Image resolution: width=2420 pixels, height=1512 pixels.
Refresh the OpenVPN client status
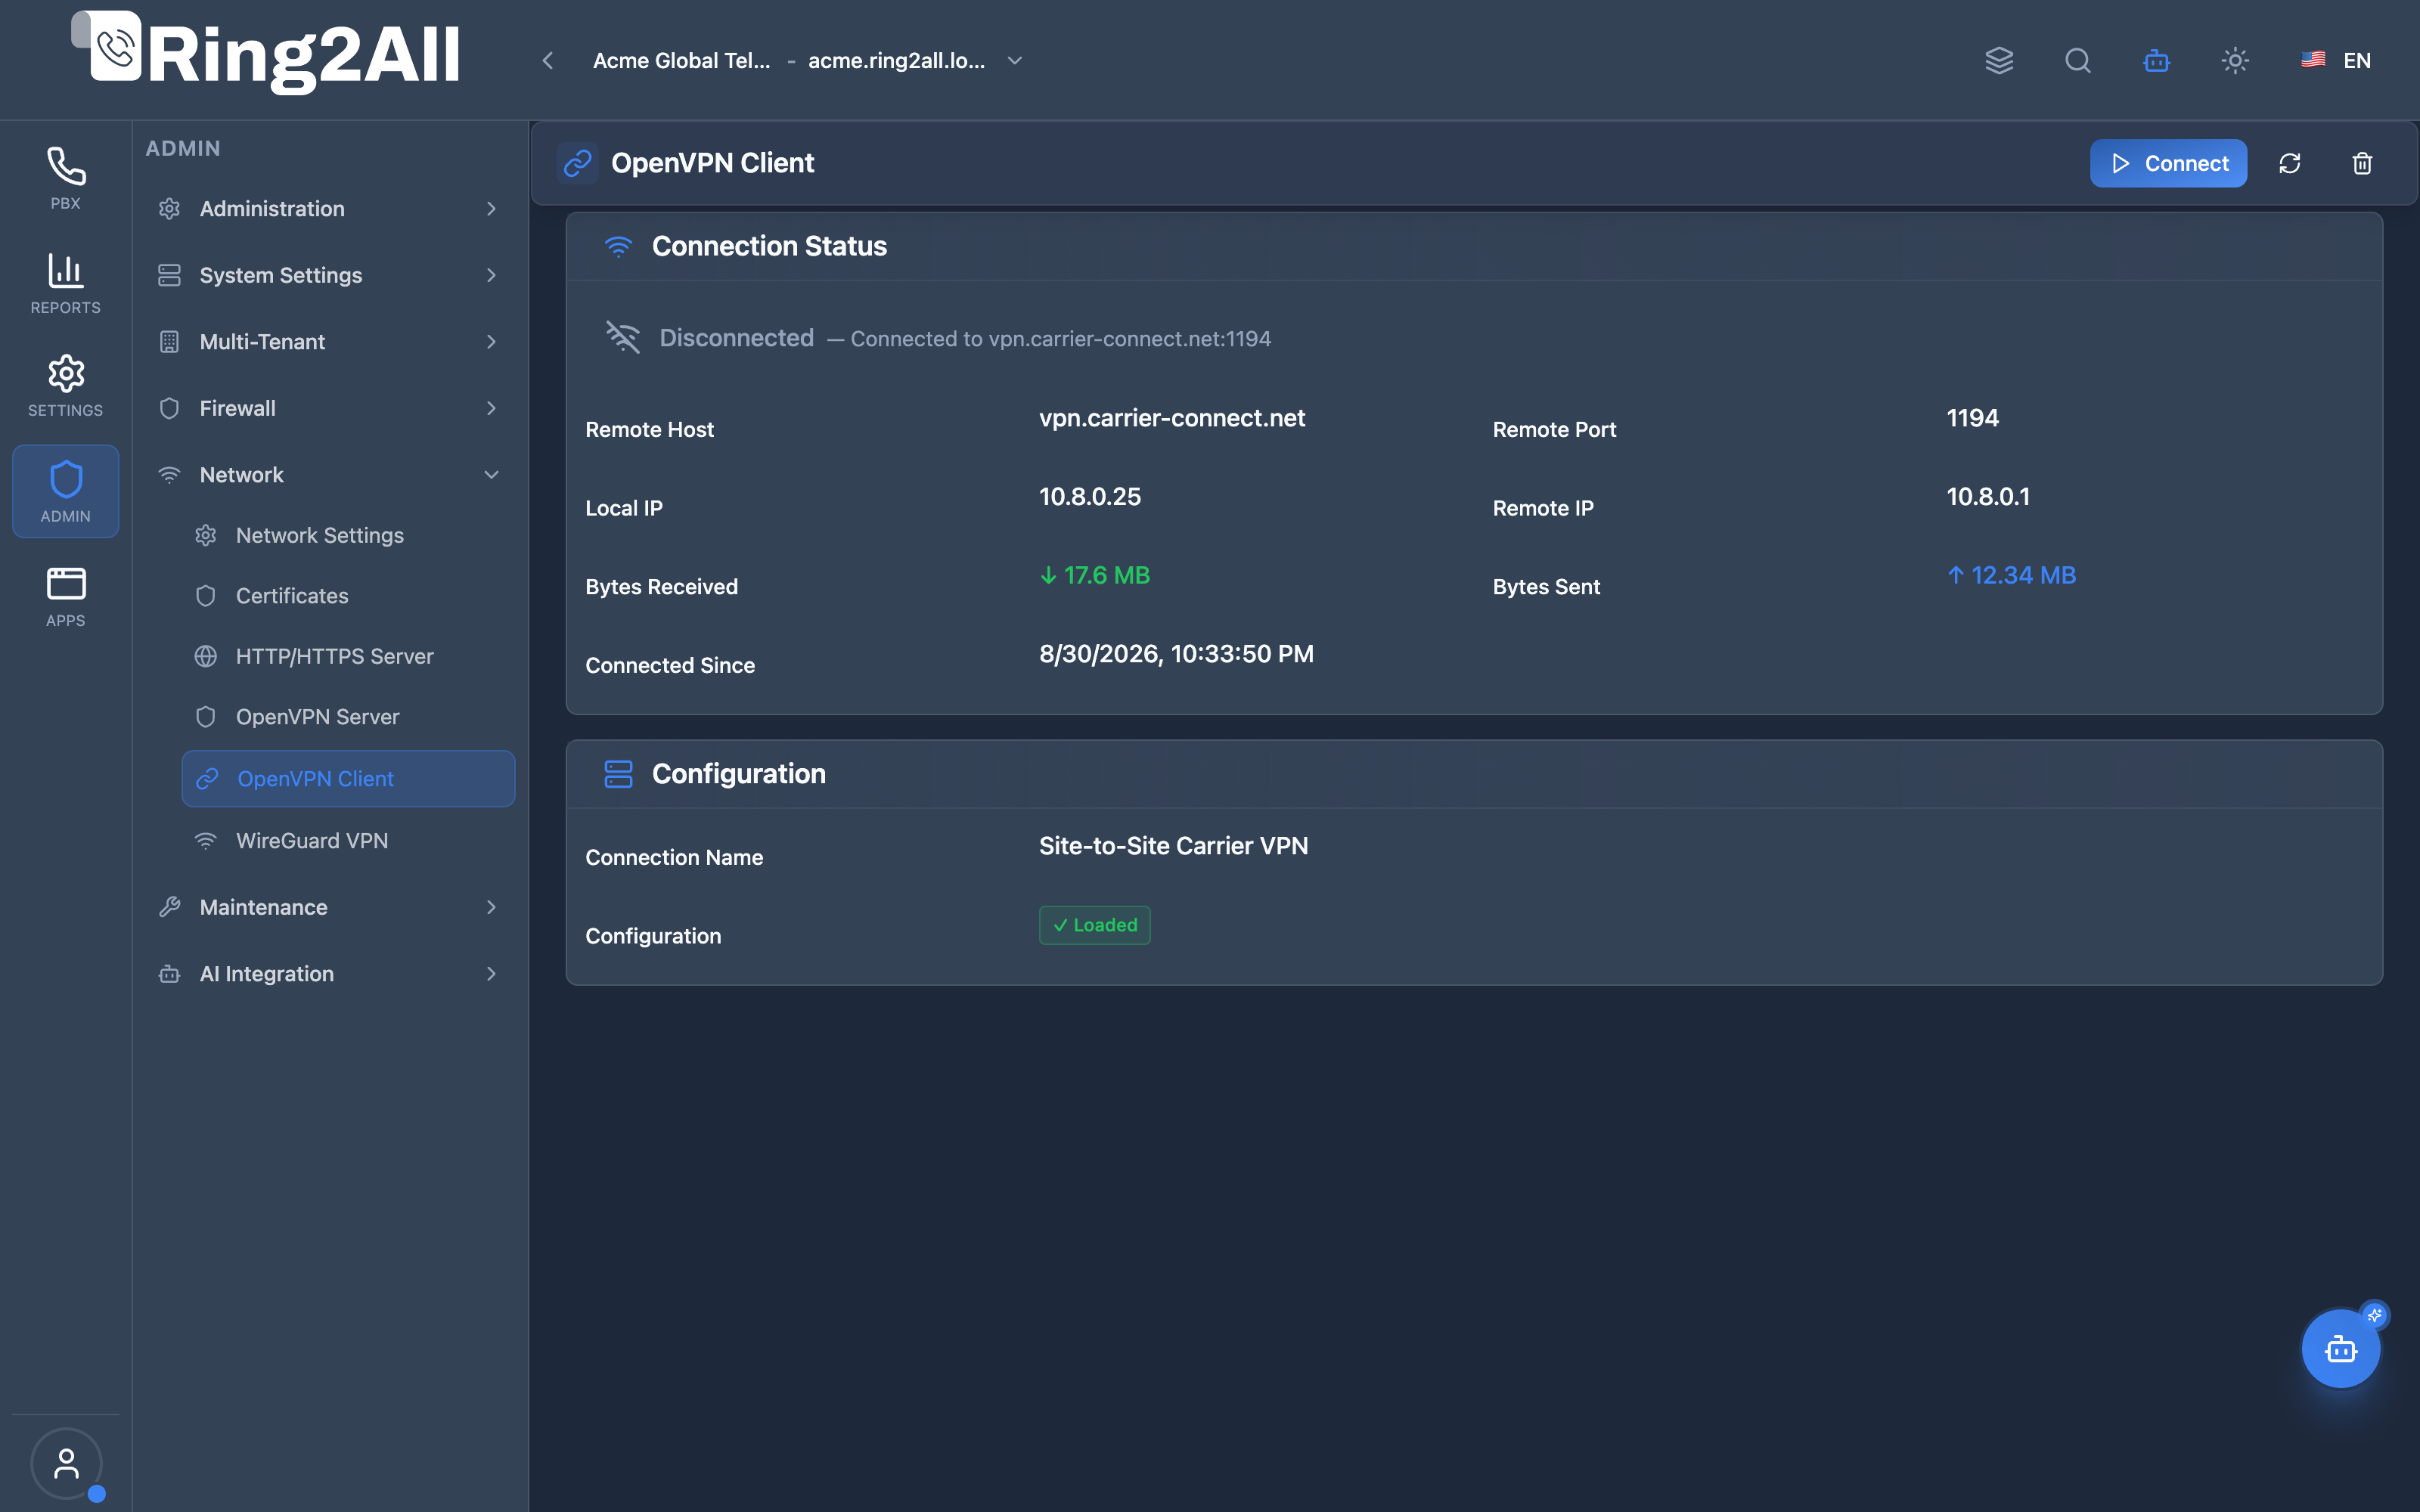pyautogui.click(x=2290, y=163)
